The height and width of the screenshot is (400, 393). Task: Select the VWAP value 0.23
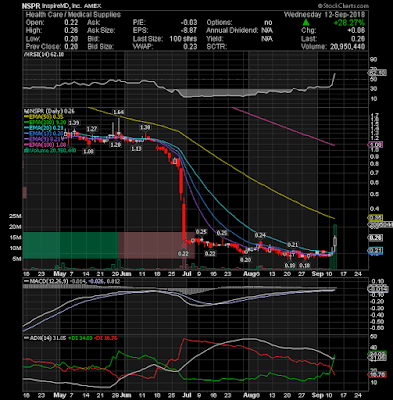(x=190, y=47)
